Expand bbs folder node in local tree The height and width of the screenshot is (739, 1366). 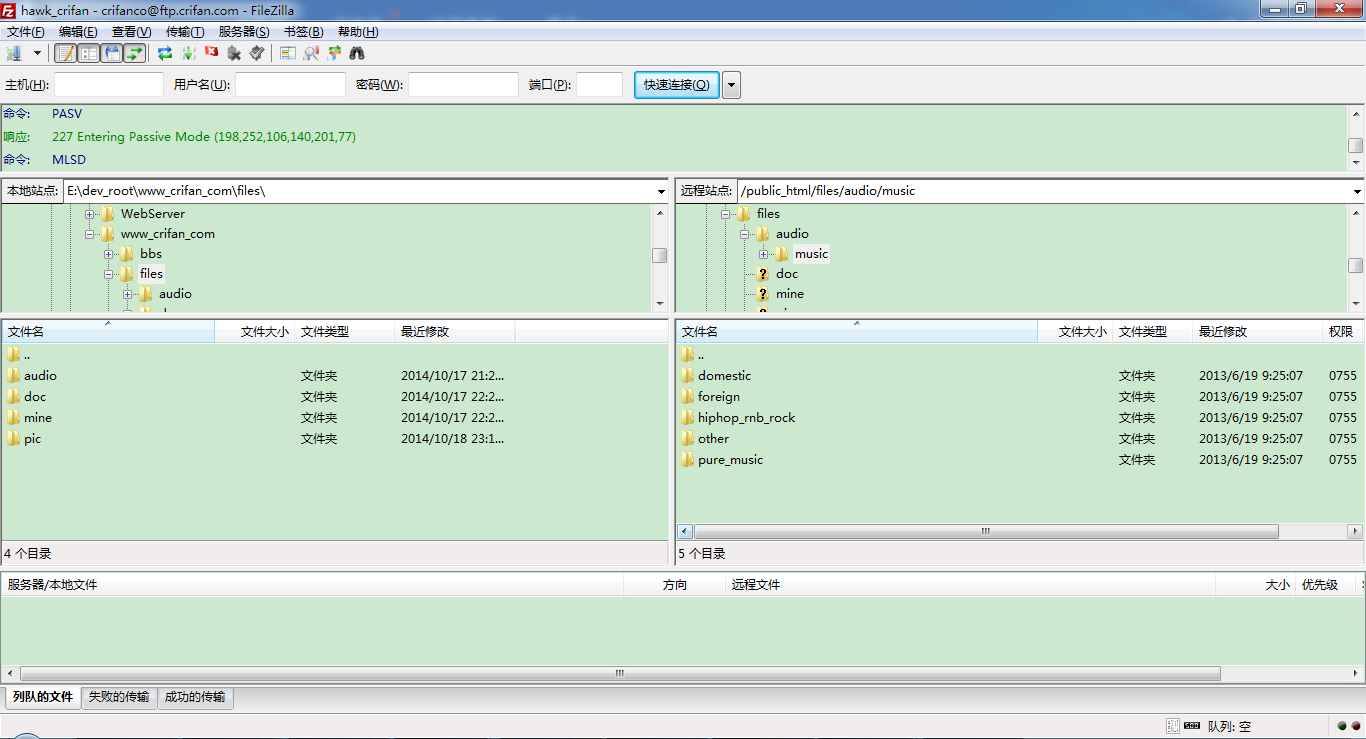point(109,254)
